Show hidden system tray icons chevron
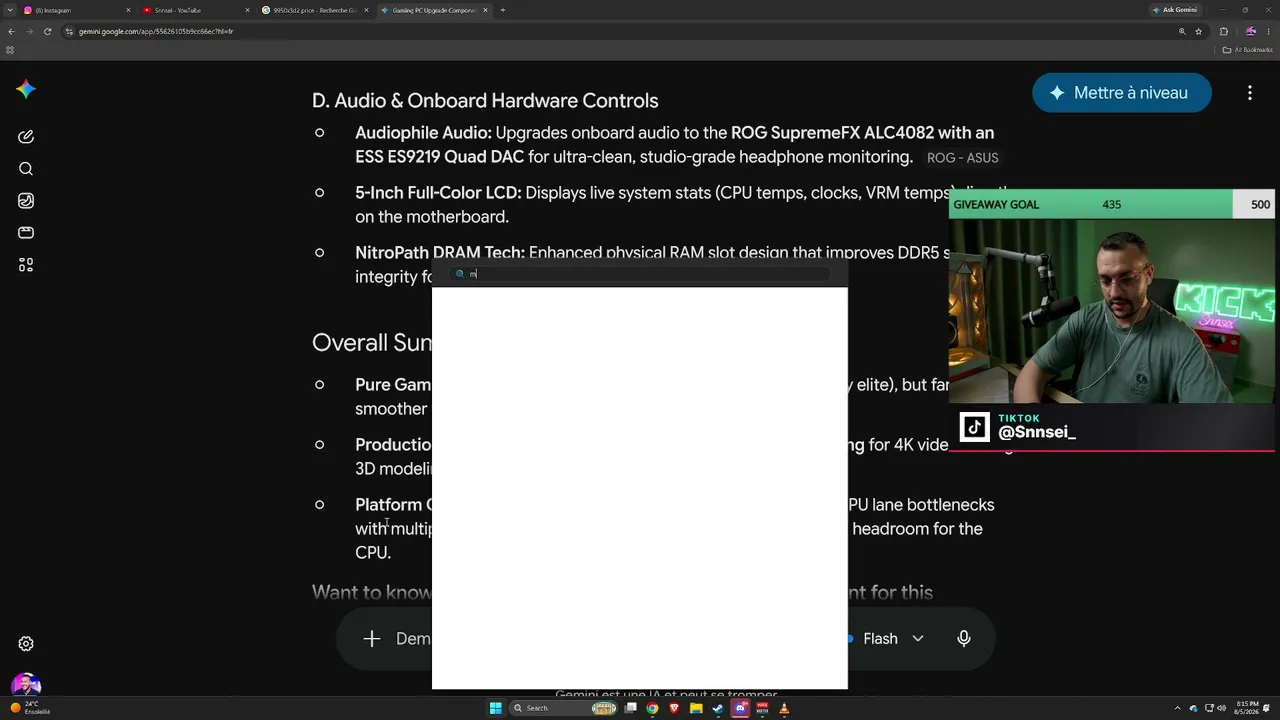Screen dimensions: 1280x720 pyautogui.click(x=1178, y=708)
